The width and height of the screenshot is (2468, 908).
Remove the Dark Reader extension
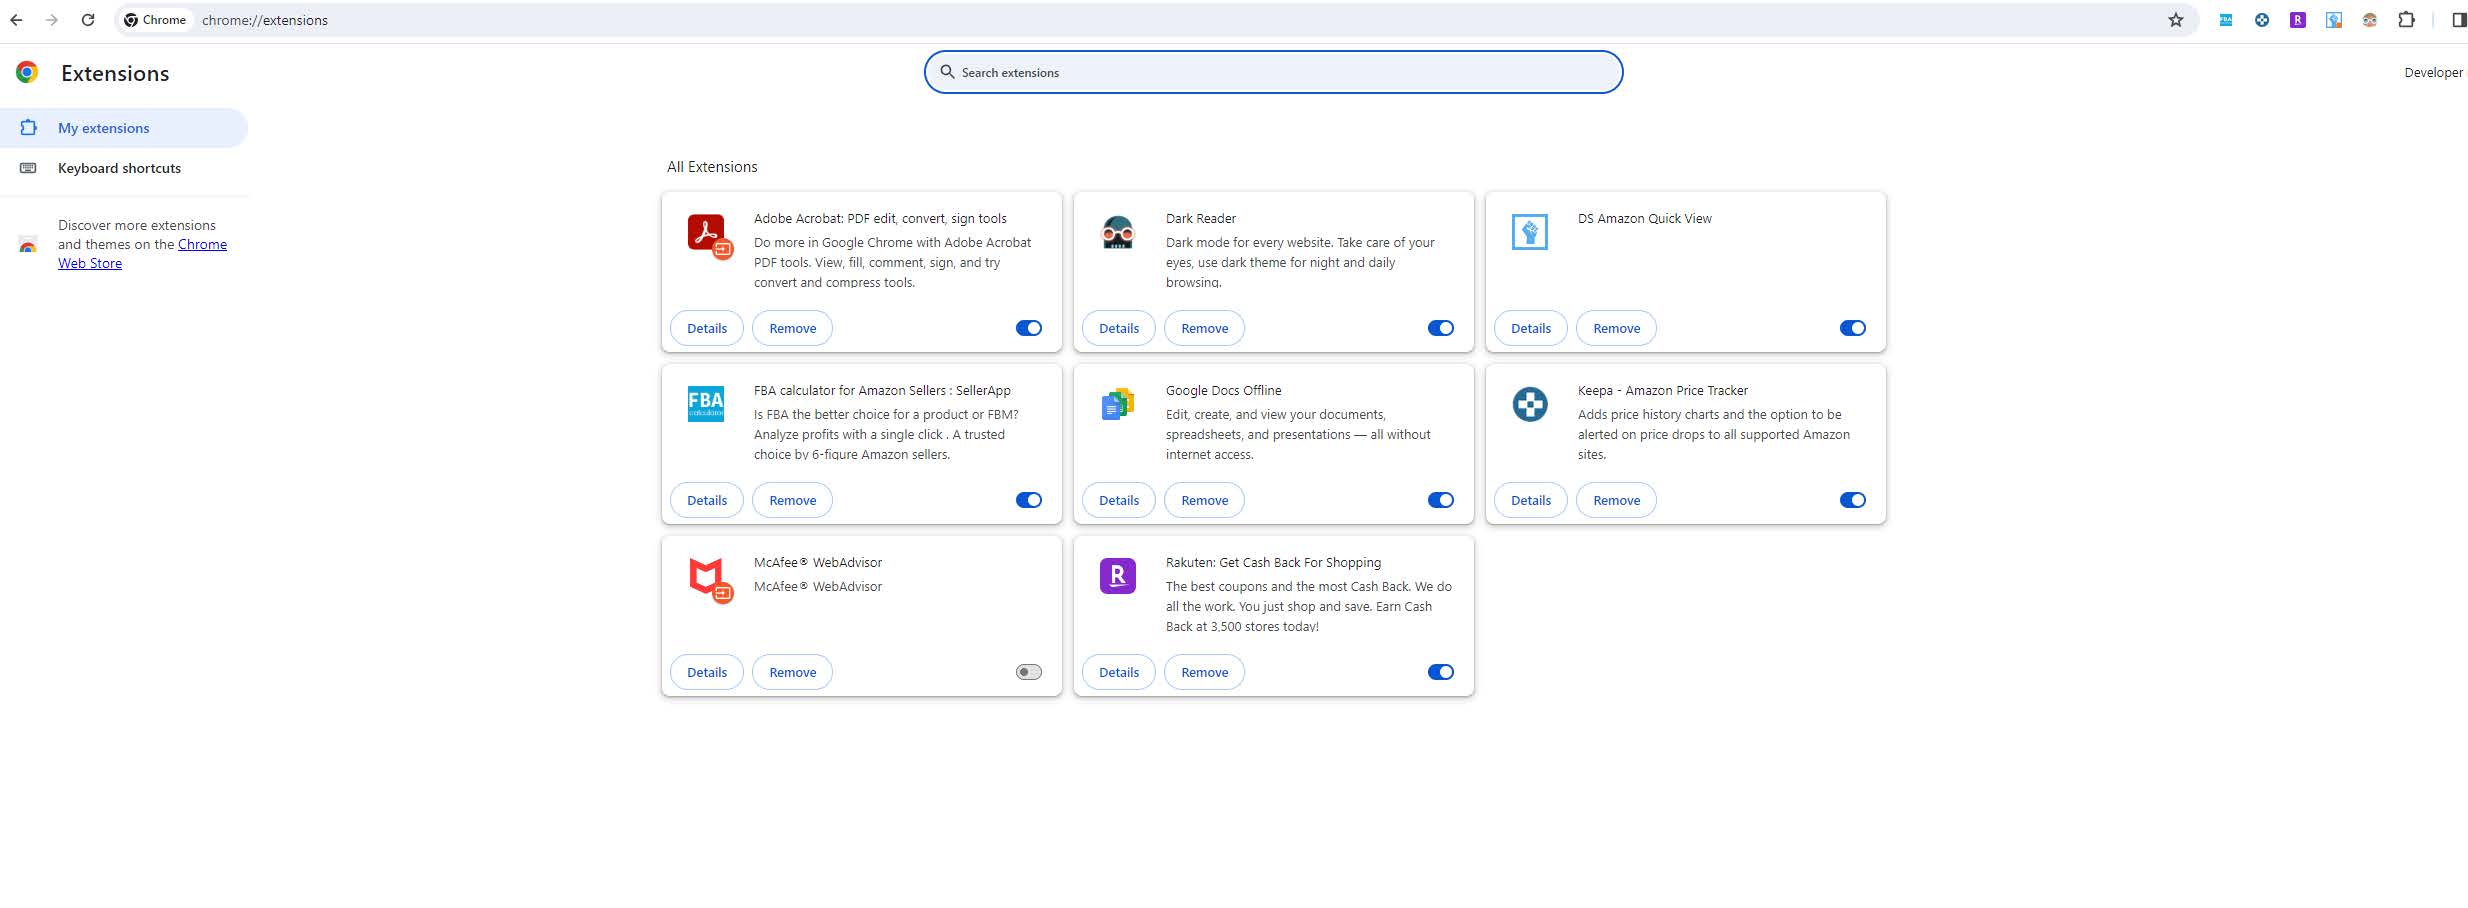[x=1205, y=328]
